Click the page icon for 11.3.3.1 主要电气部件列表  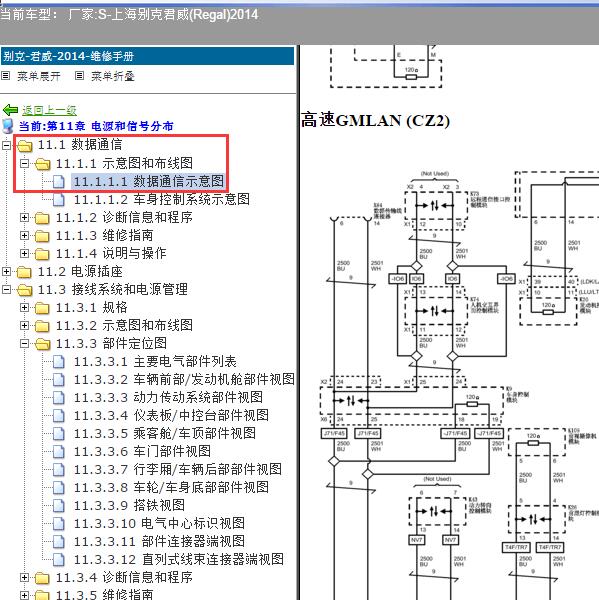click(x=59, y=361)
